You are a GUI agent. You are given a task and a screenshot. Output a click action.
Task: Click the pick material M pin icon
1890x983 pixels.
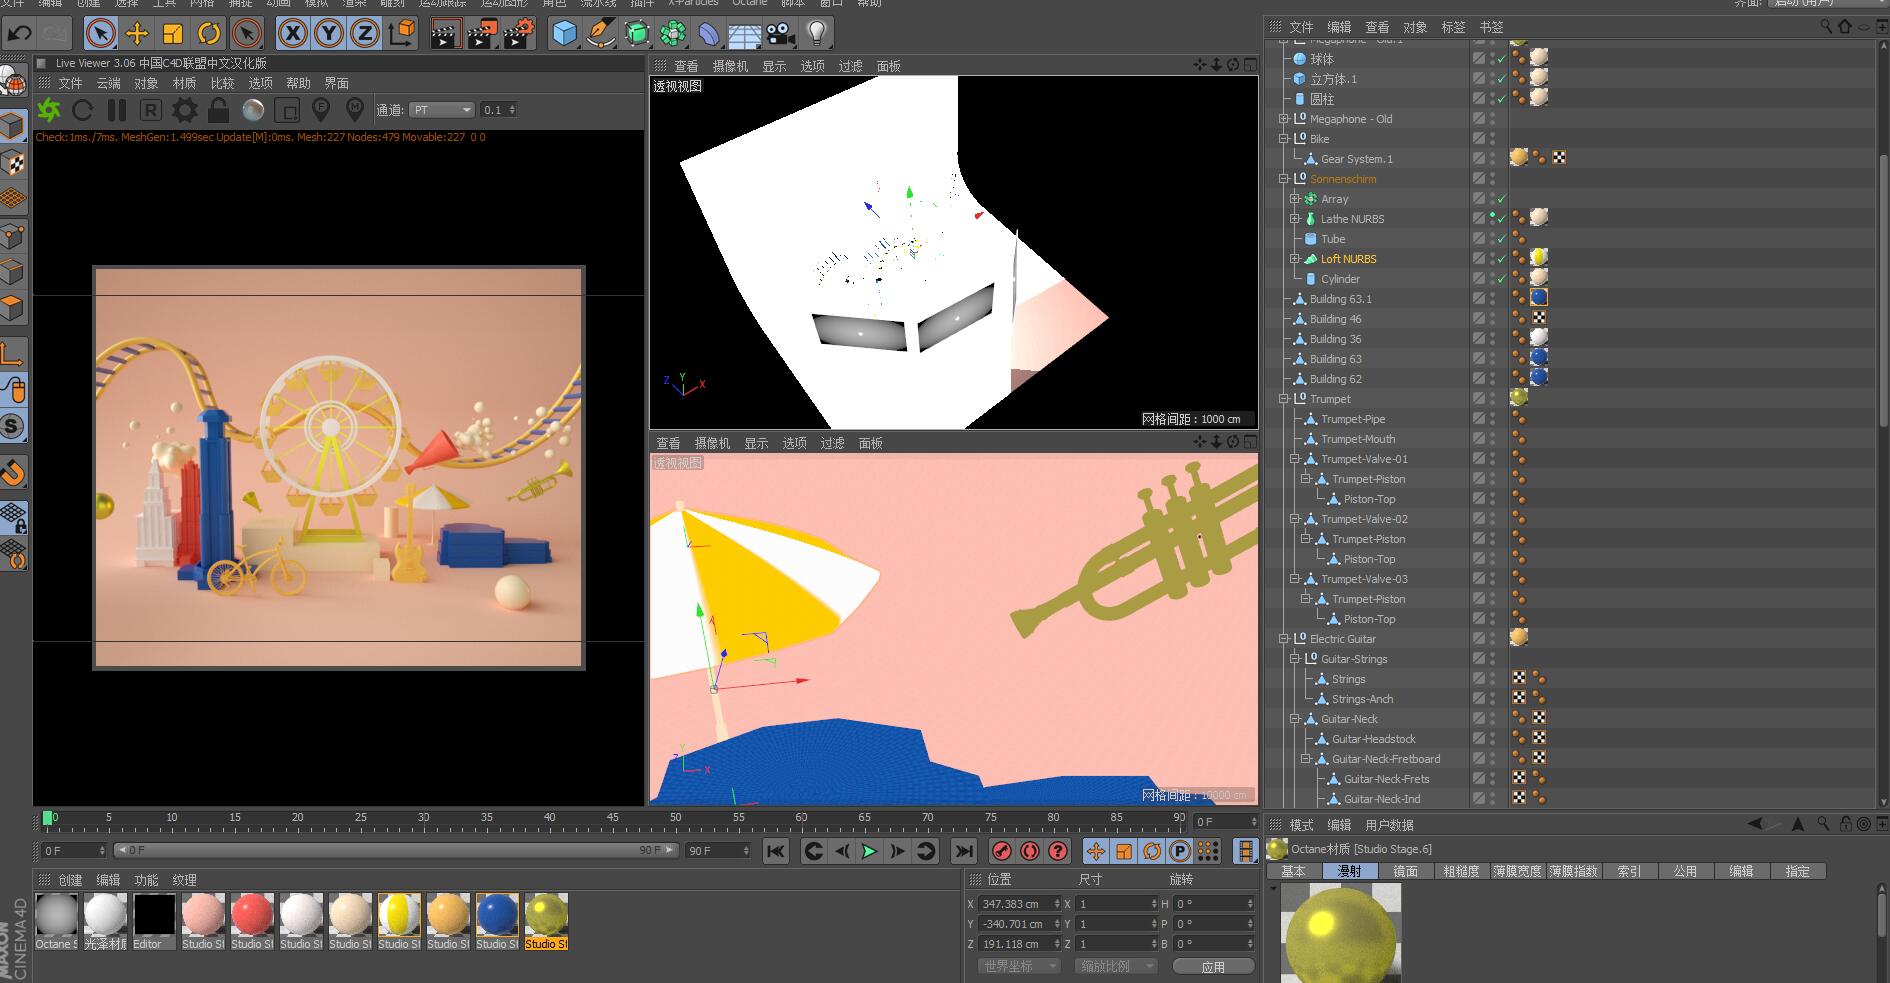(354, 109)
